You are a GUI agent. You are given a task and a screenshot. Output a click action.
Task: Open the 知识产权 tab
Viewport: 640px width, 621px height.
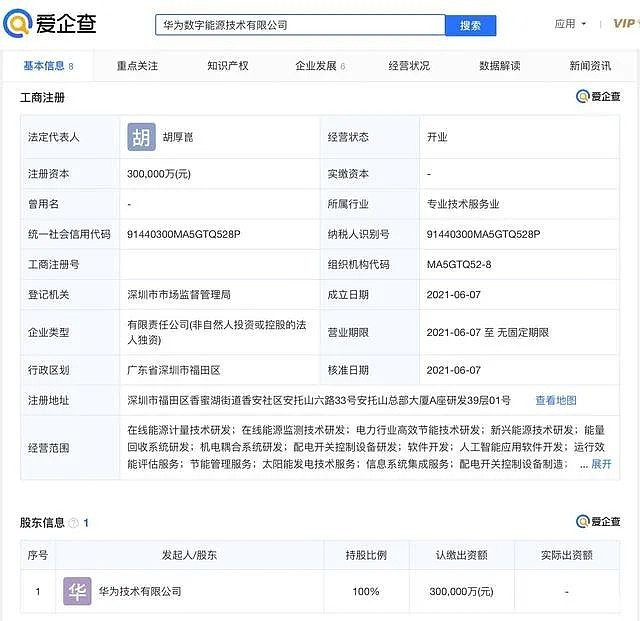(227, 66)
